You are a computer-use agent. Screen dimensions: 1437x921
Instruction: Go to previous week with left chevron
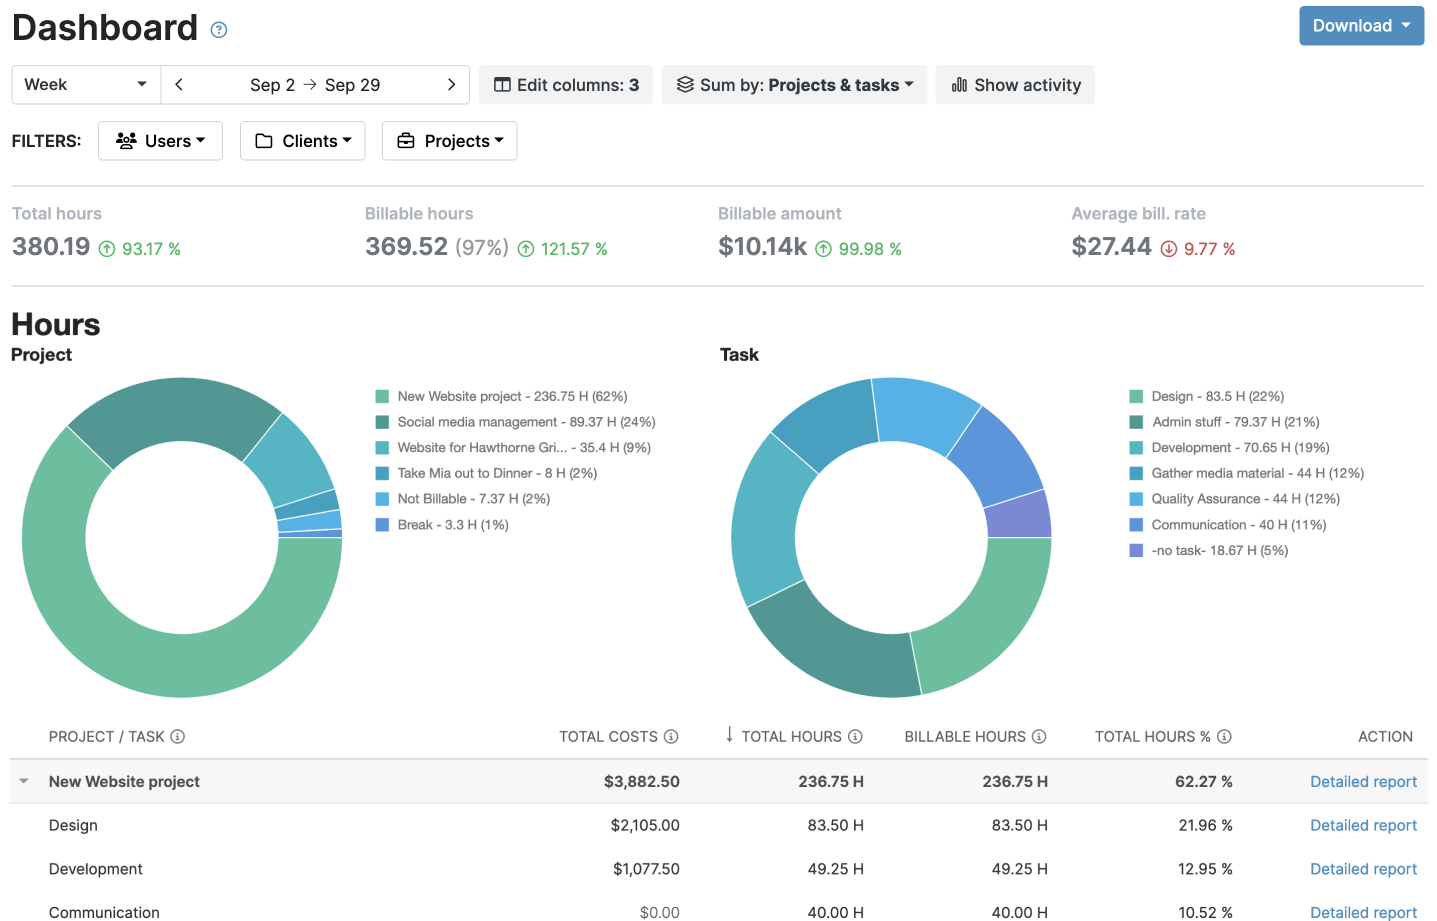coord(179,85)
